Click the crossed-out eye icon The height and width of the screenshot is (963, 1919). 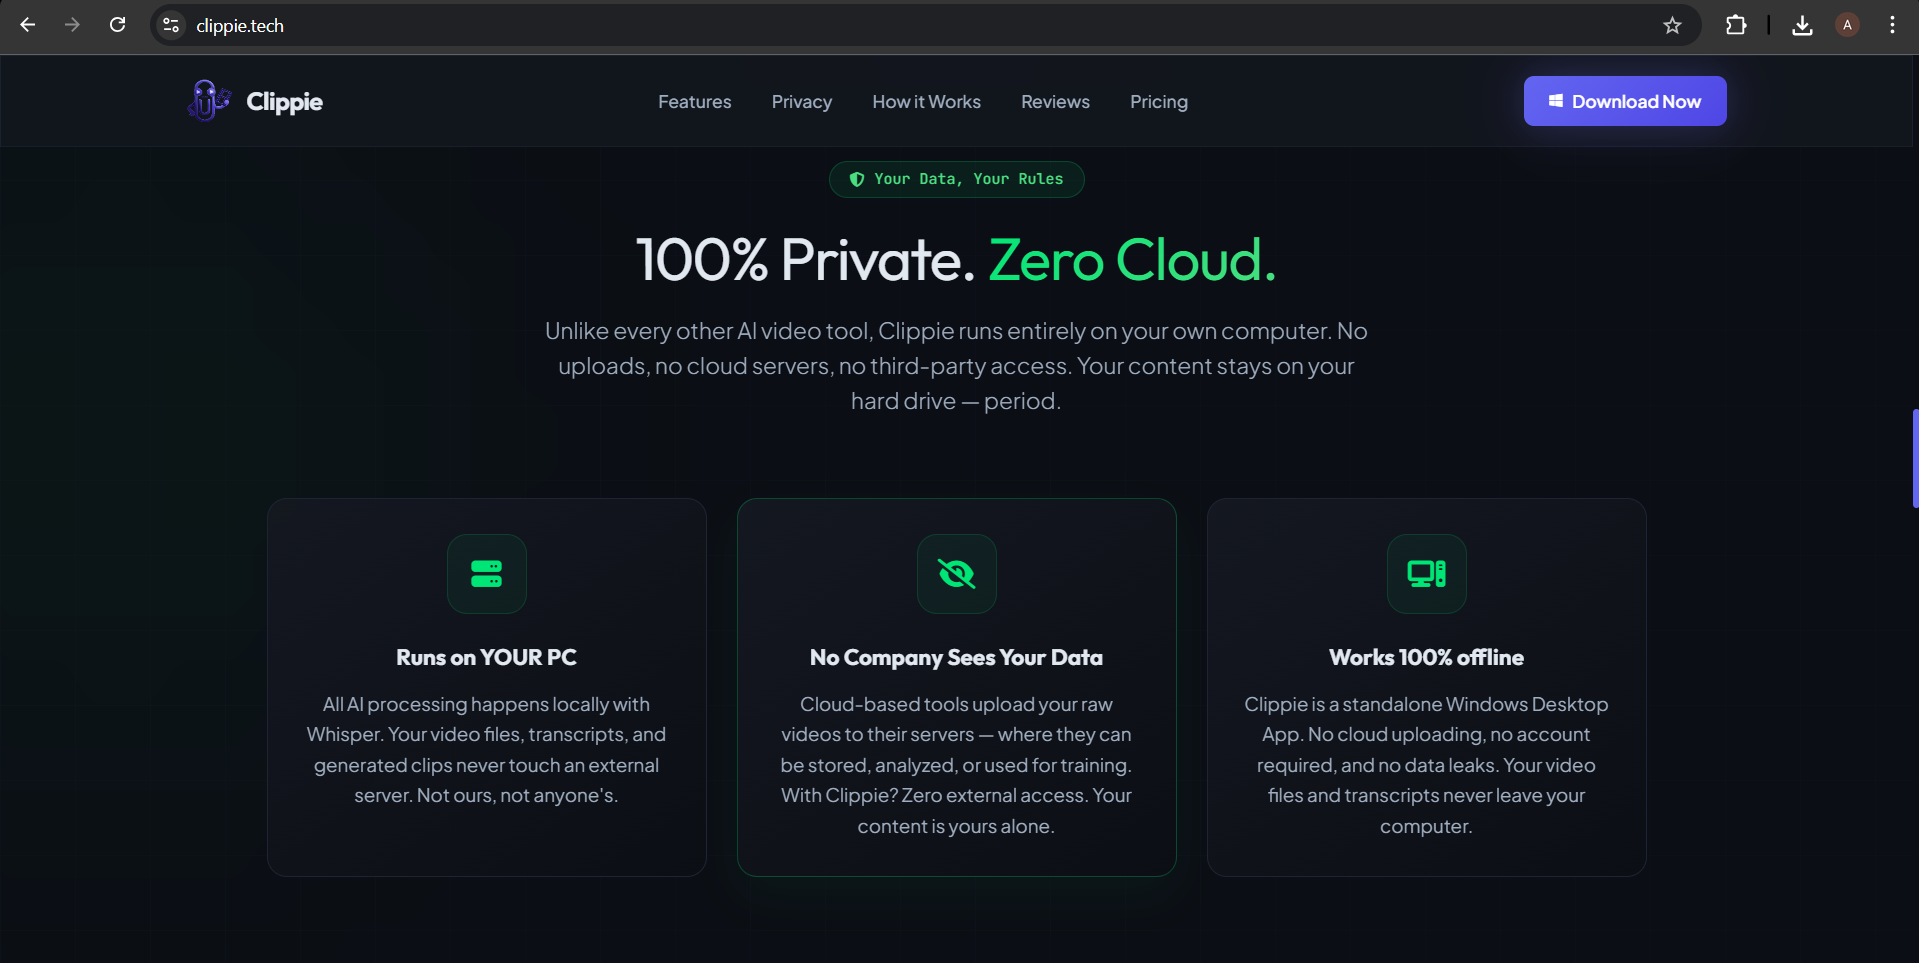(956, 573)
